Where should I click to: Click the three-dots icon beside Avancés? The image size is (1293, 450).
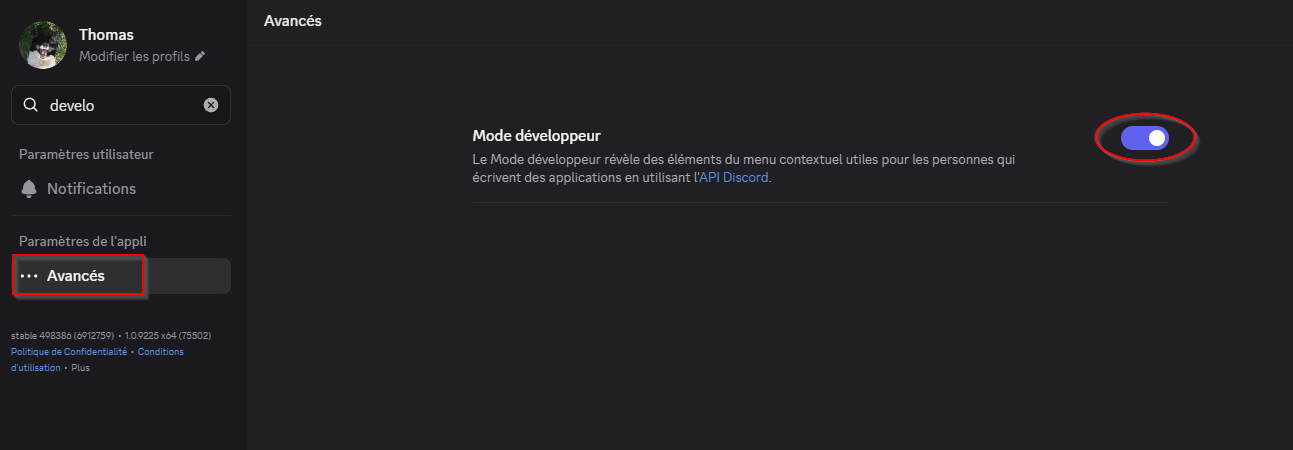[x=29, y=276]
